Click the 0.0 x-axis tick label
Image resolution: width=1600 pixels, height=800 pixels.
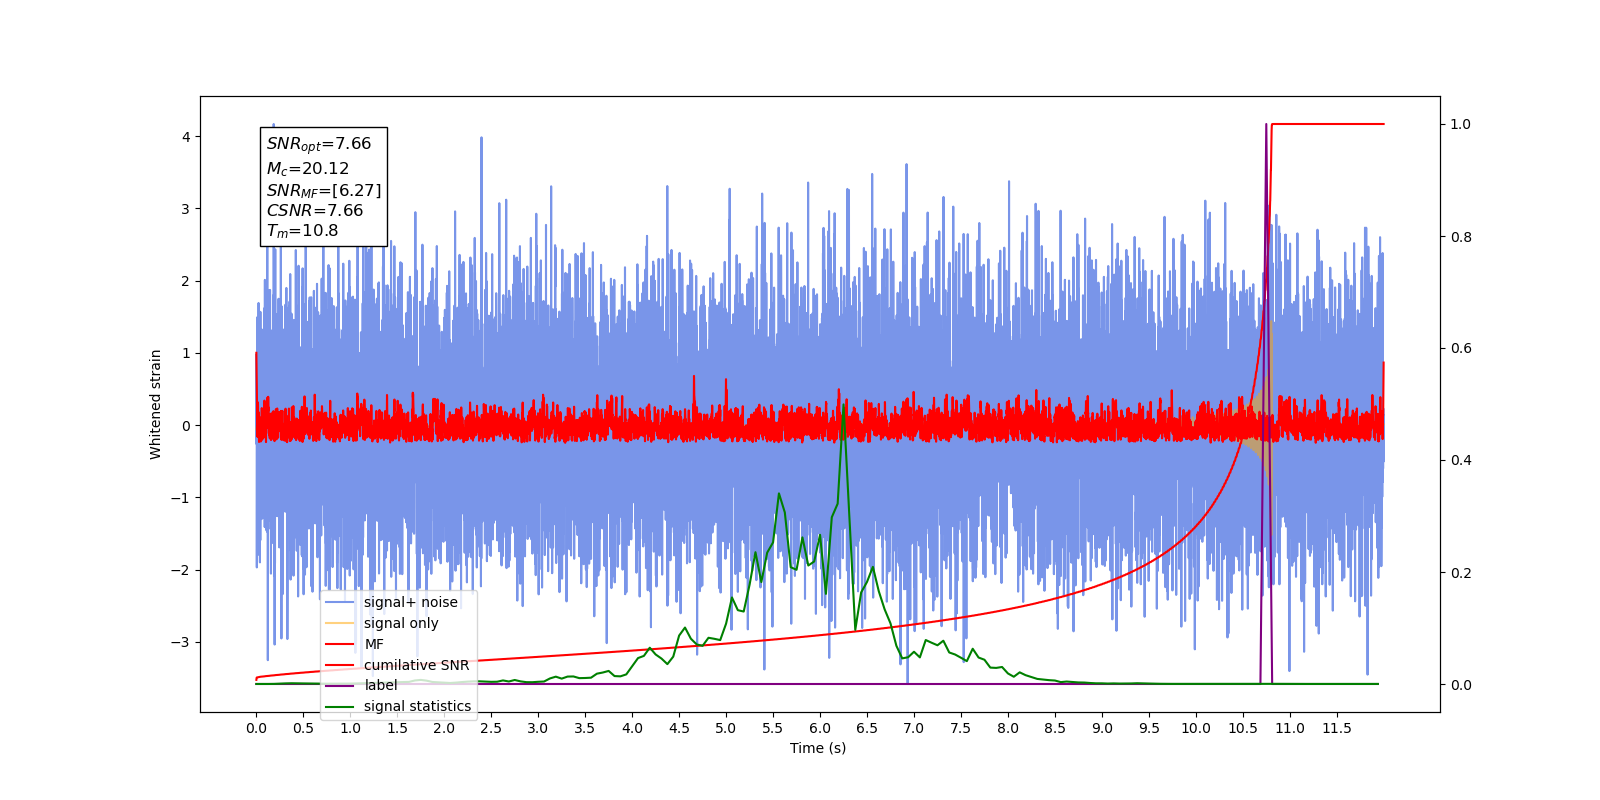(256, 728)
